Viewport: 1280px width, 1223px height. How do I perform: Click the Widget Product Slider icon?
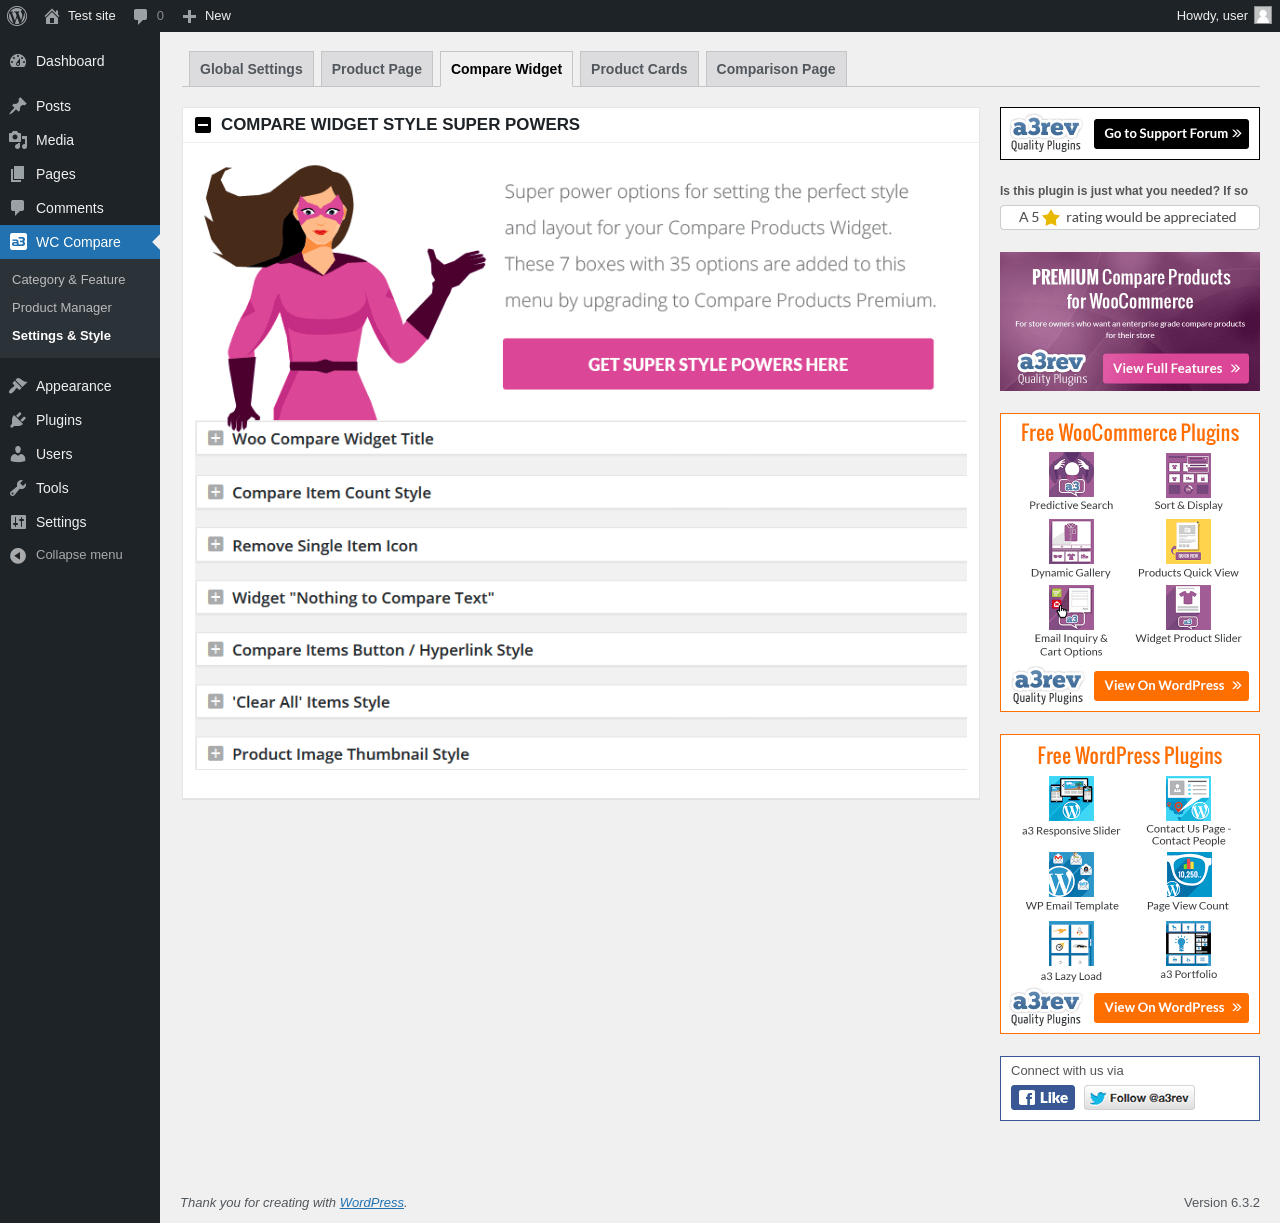(1188, 607)
